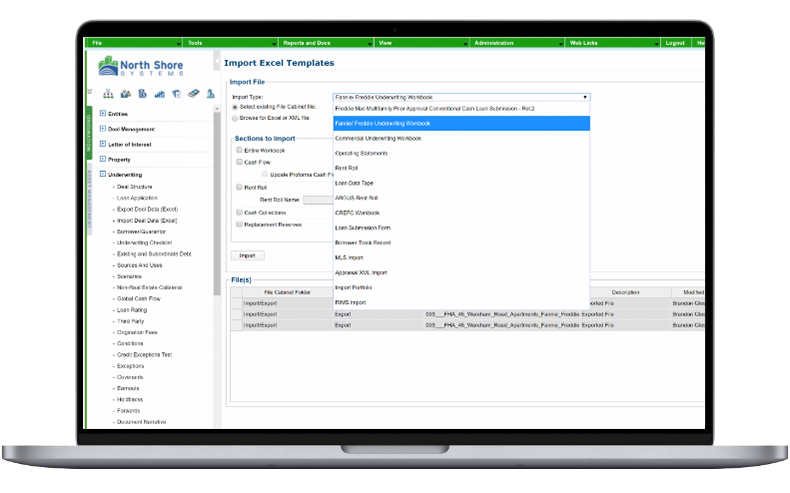Image resolution: width=790 pixels, height=493 pixels.
Task: Click the File Cabinet Folder column header
Action: click(x=288, y=293)
